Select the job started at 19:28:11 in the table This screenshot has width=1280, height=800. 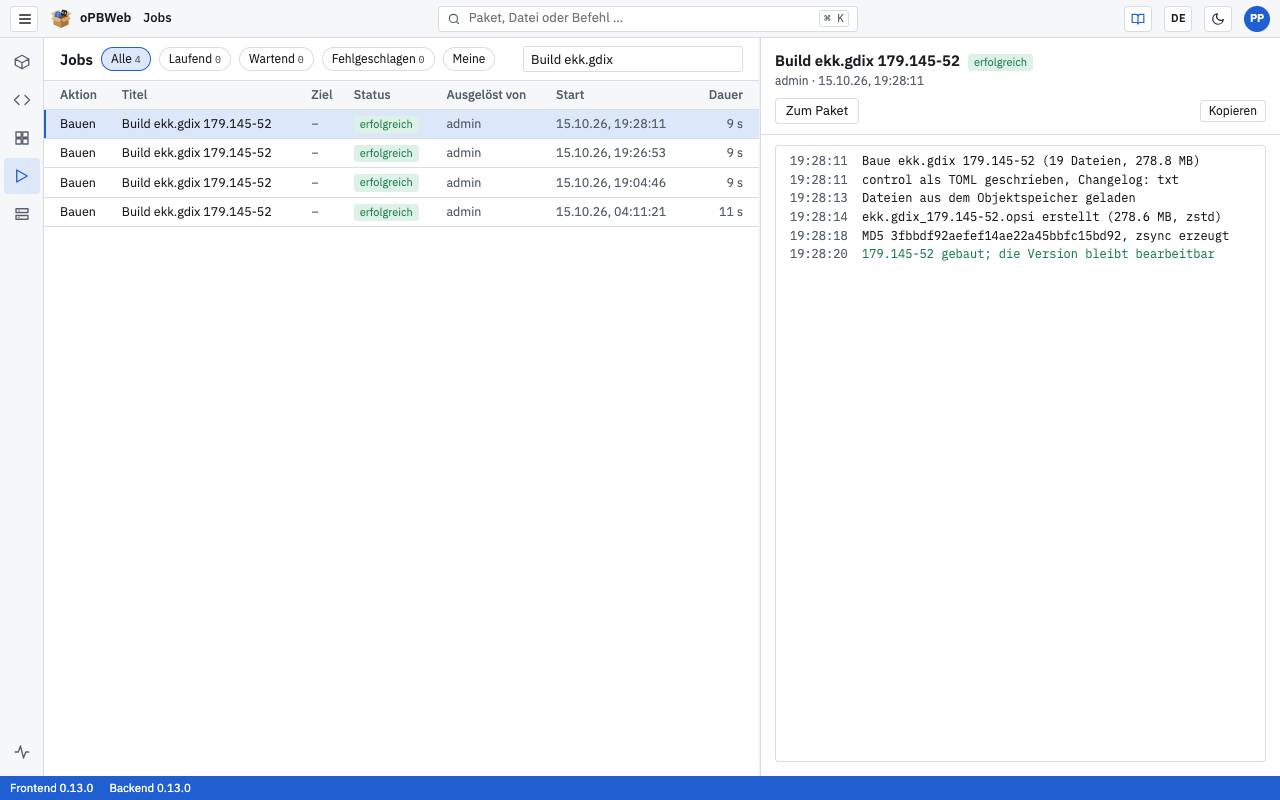click(402, 124)
